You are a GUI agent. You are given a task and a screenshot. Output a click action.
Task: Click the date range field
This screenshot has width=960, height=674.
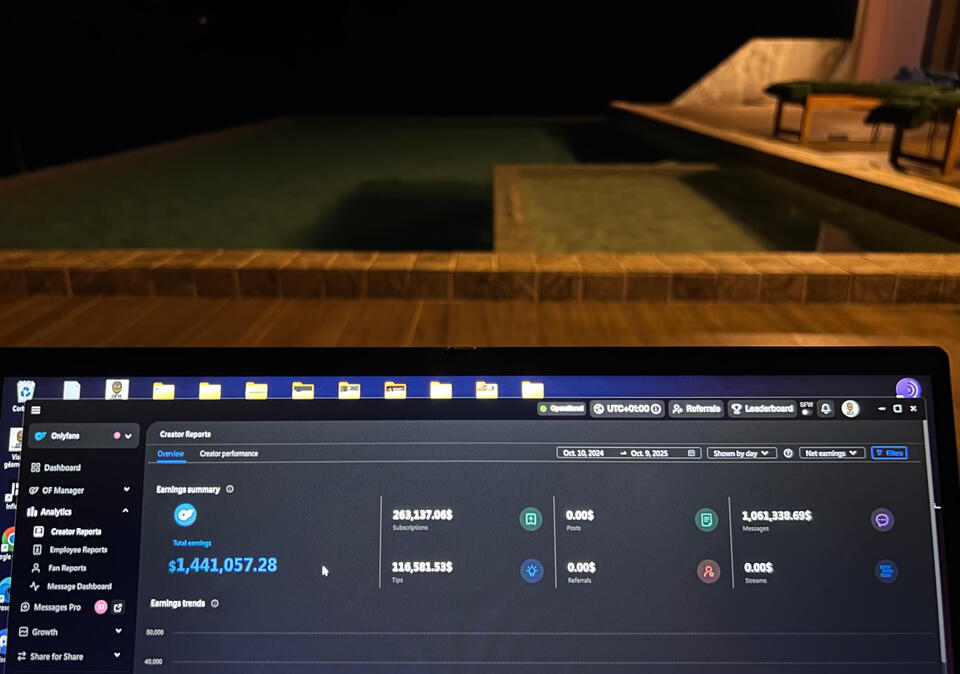tap(628, 453)
